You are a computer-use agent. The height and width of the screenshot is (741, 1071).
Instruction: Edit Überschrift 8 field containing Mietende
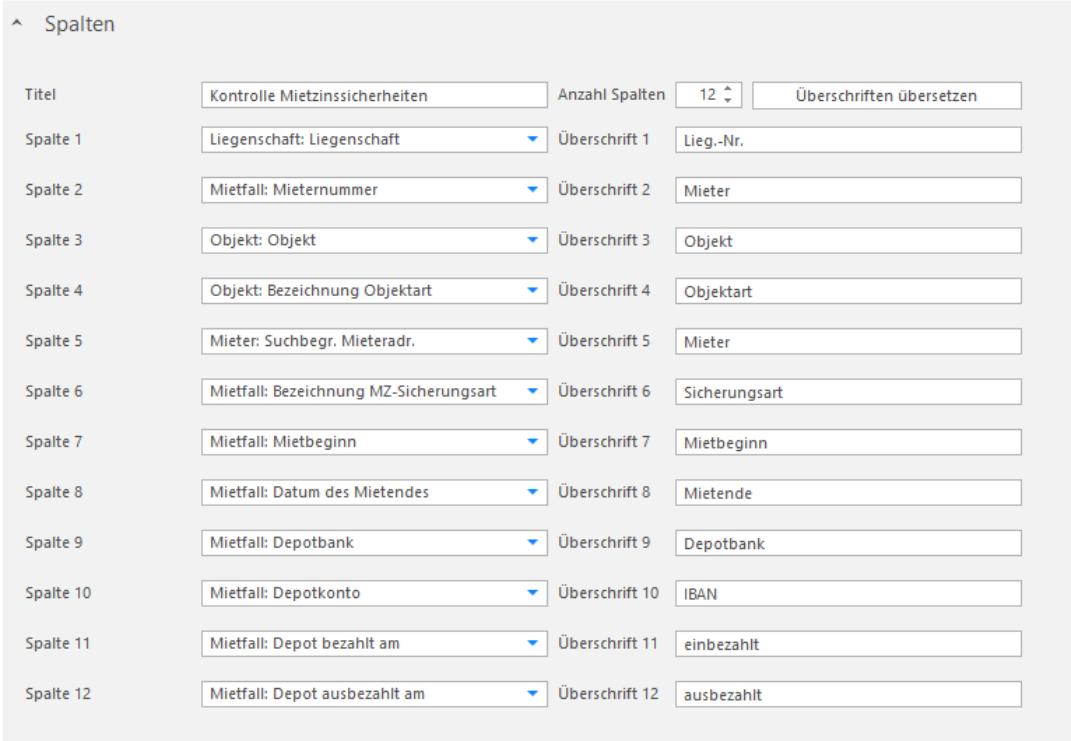[x=848, y=493]
